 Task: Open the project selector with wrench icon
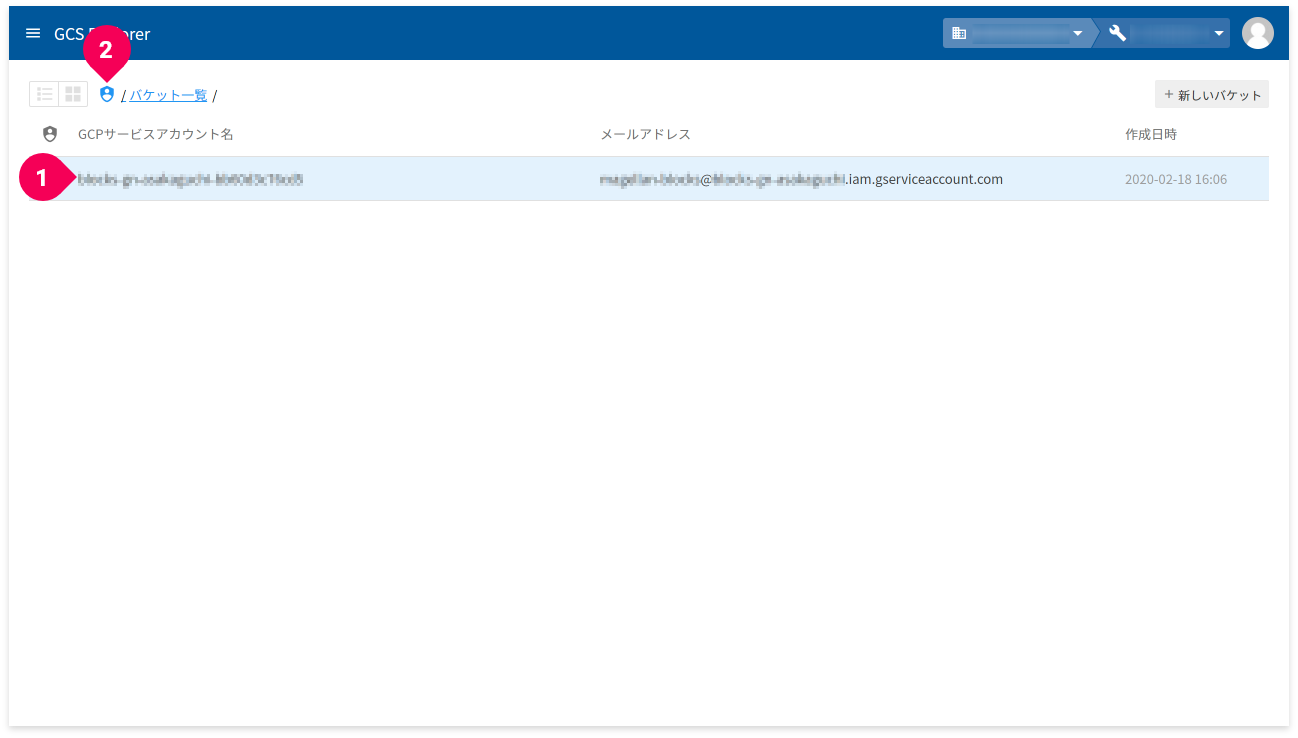1164,33
